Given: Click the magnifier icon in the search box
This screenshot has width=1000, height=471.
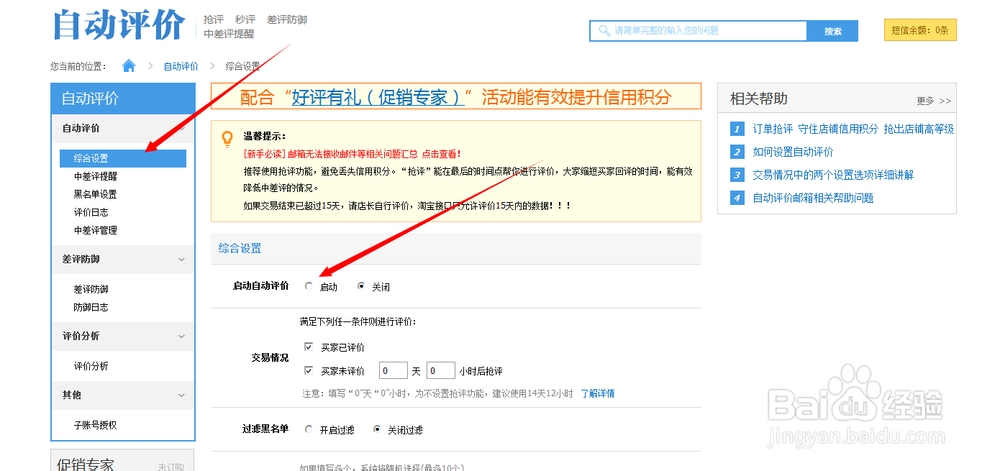Looking at the screenshot, I should 604,31.
